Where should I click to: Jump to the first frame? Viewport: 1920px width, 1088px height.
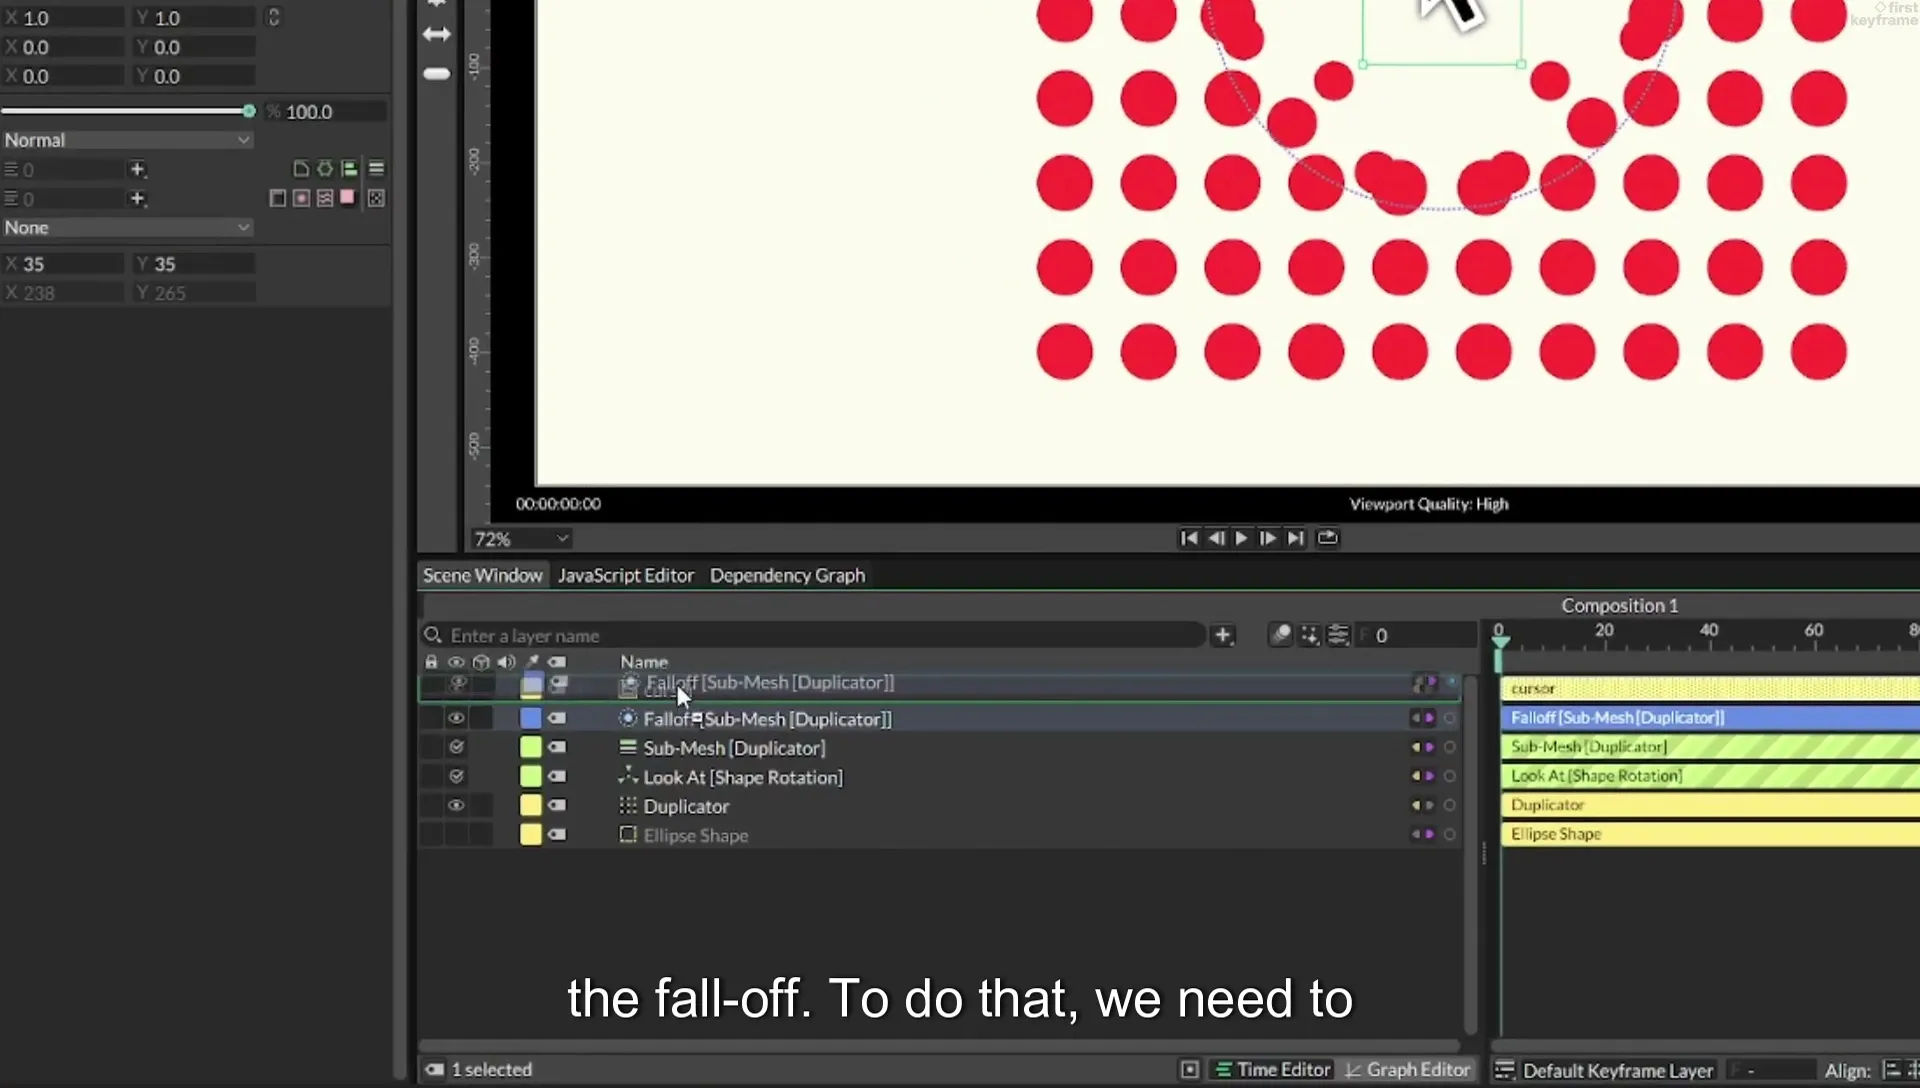point(1189,538)
